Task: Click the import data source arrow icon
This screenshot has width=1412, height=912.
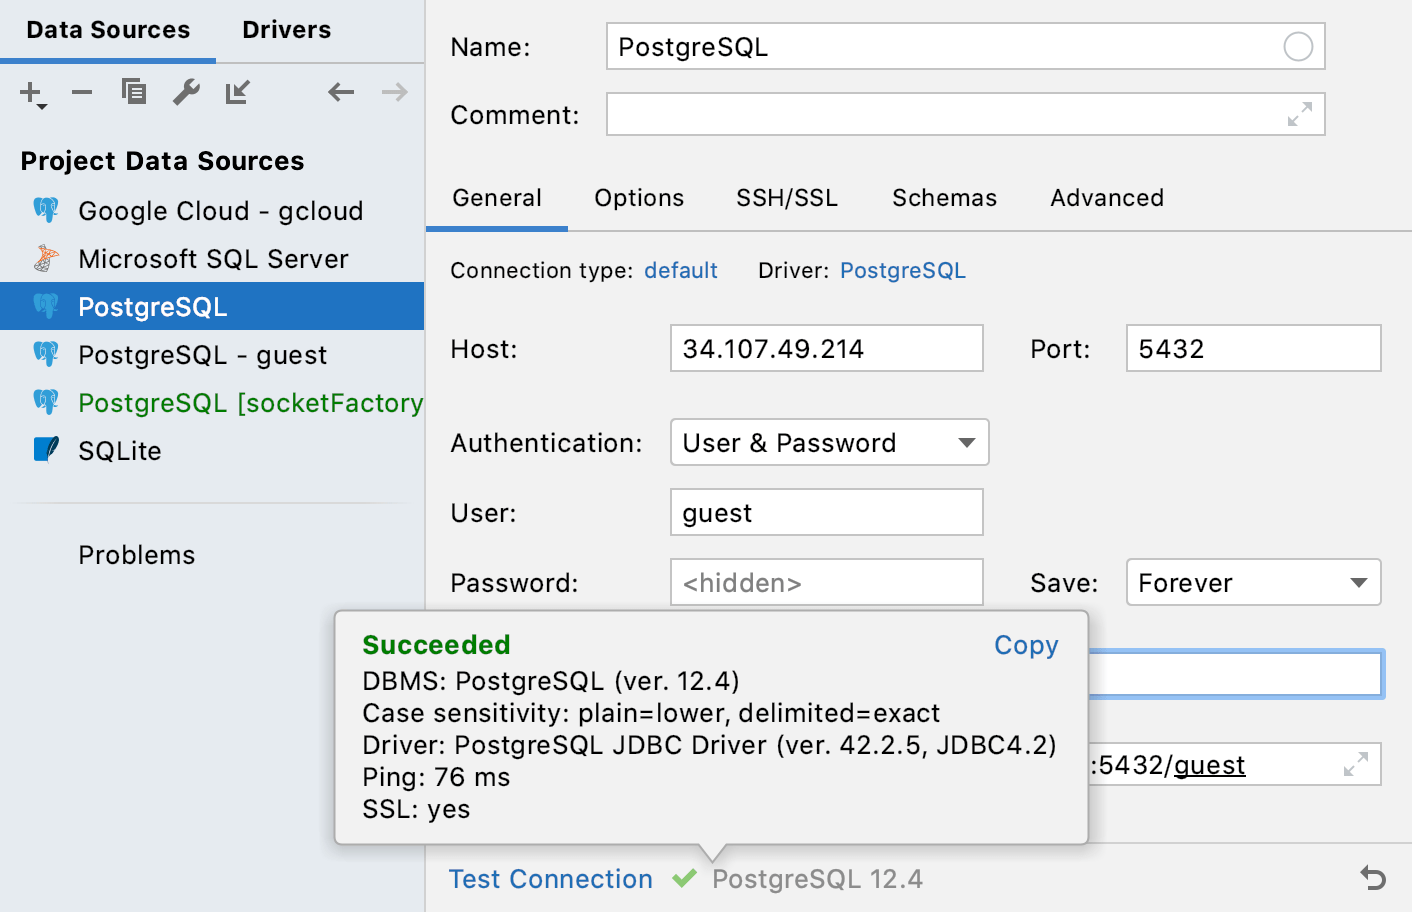Action: 238,92
